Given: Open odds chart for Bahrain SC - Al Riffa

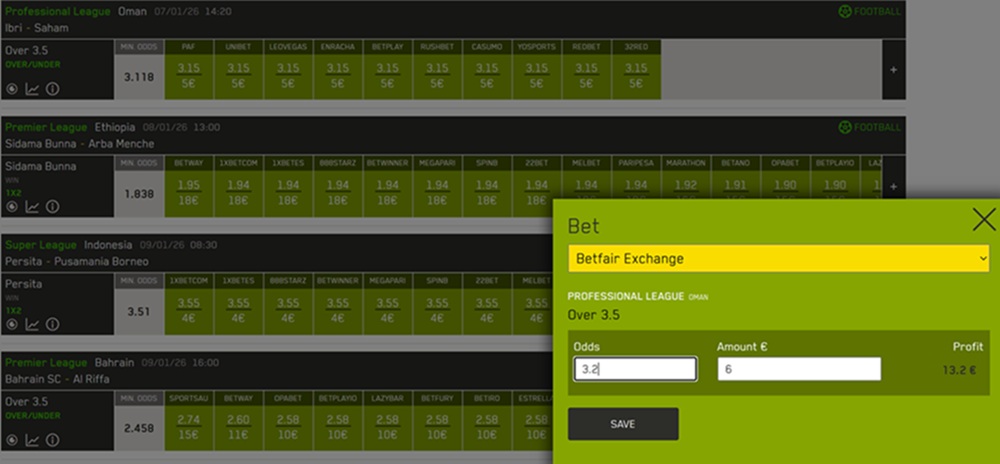Looking at the screenshot, I should [x=32, y=440].
